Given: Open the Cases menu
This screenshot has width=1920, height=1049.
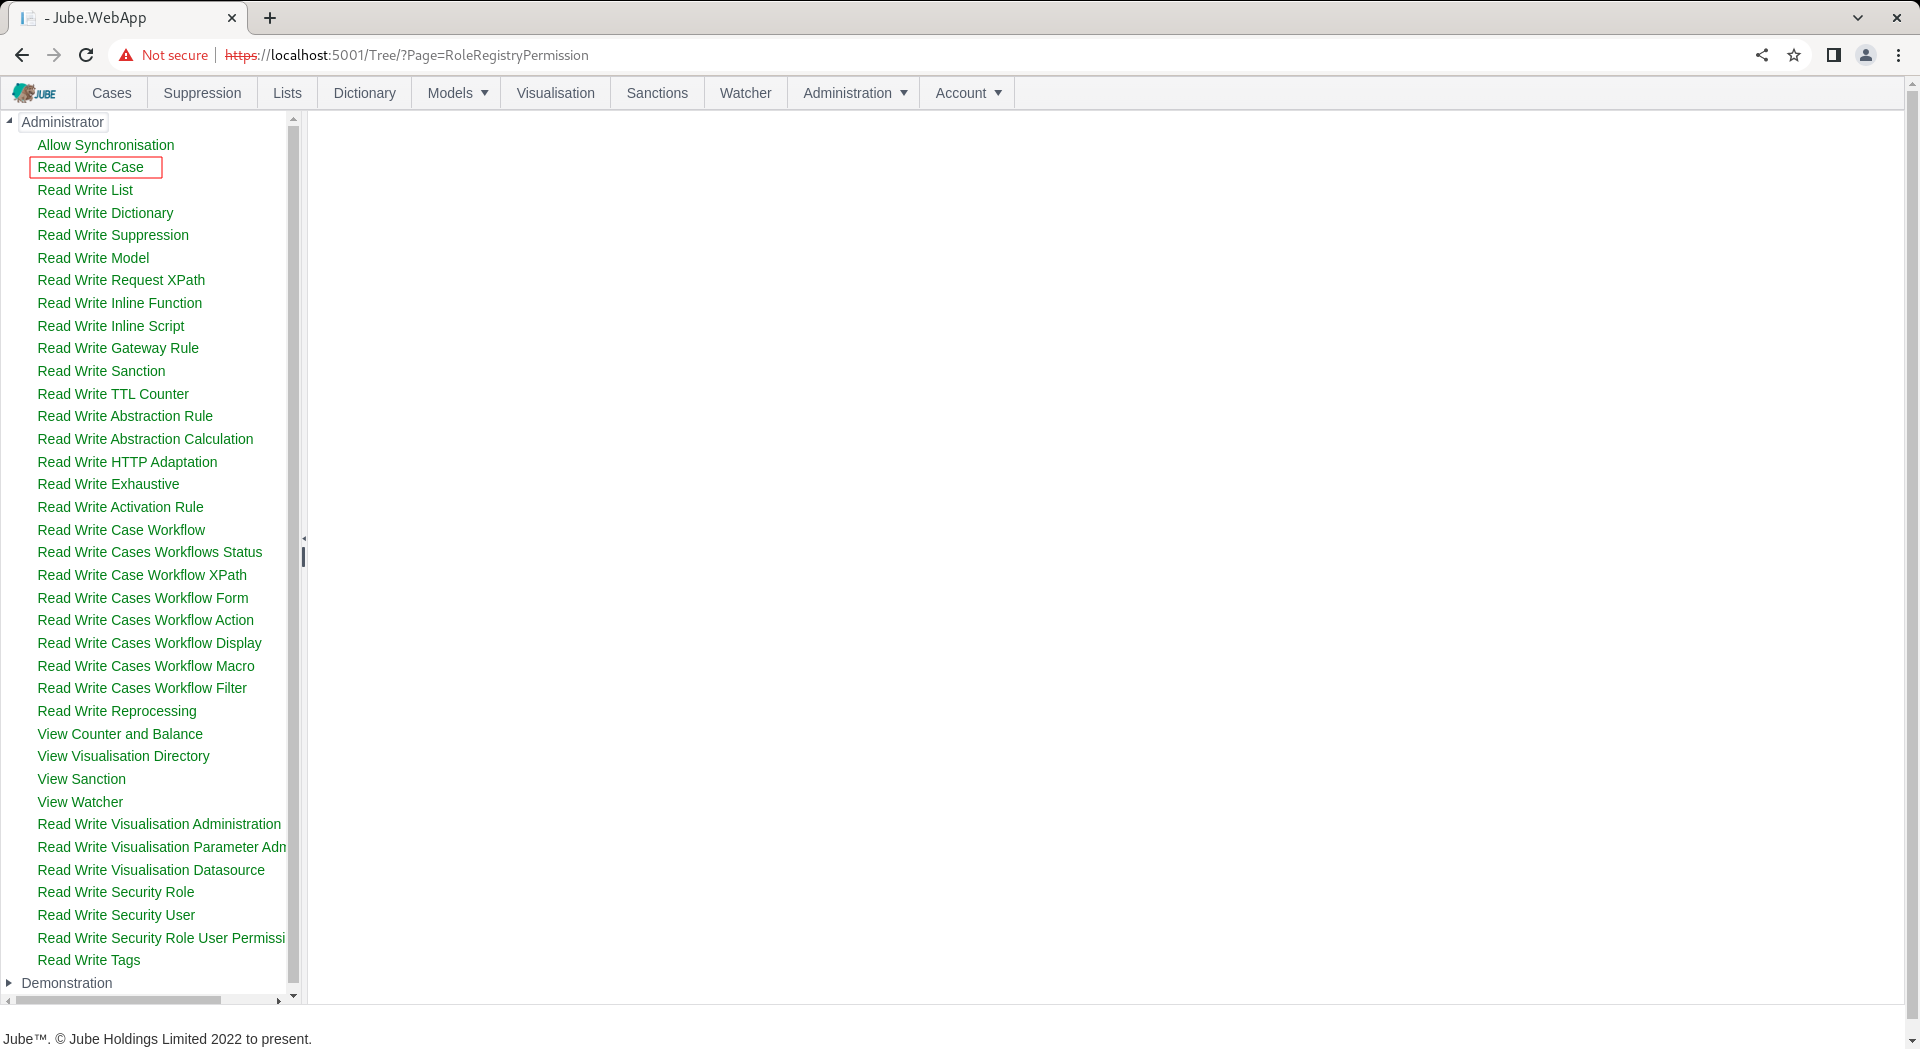Looking at the screenshot, I should [x=112, y=93].
